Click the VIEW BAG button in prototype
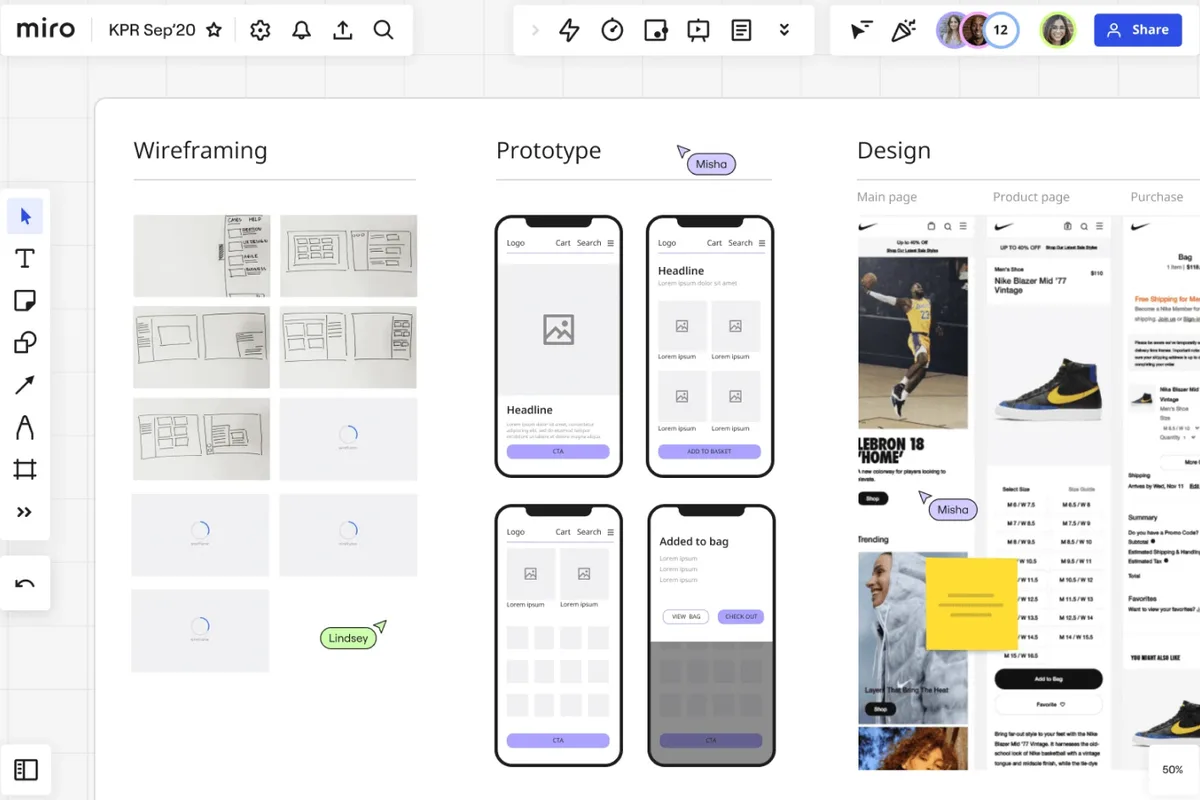1200x800 pixels. (686, 617)
